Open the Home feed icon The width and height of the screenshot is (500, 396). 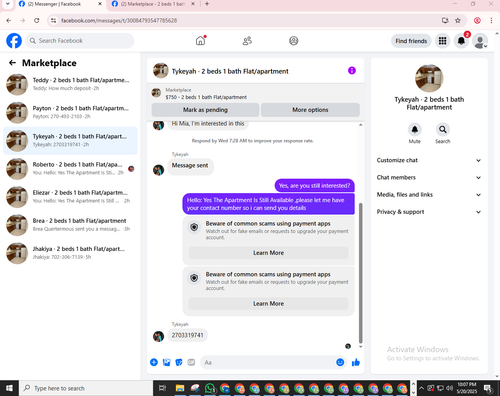click(x=200, y=41)
